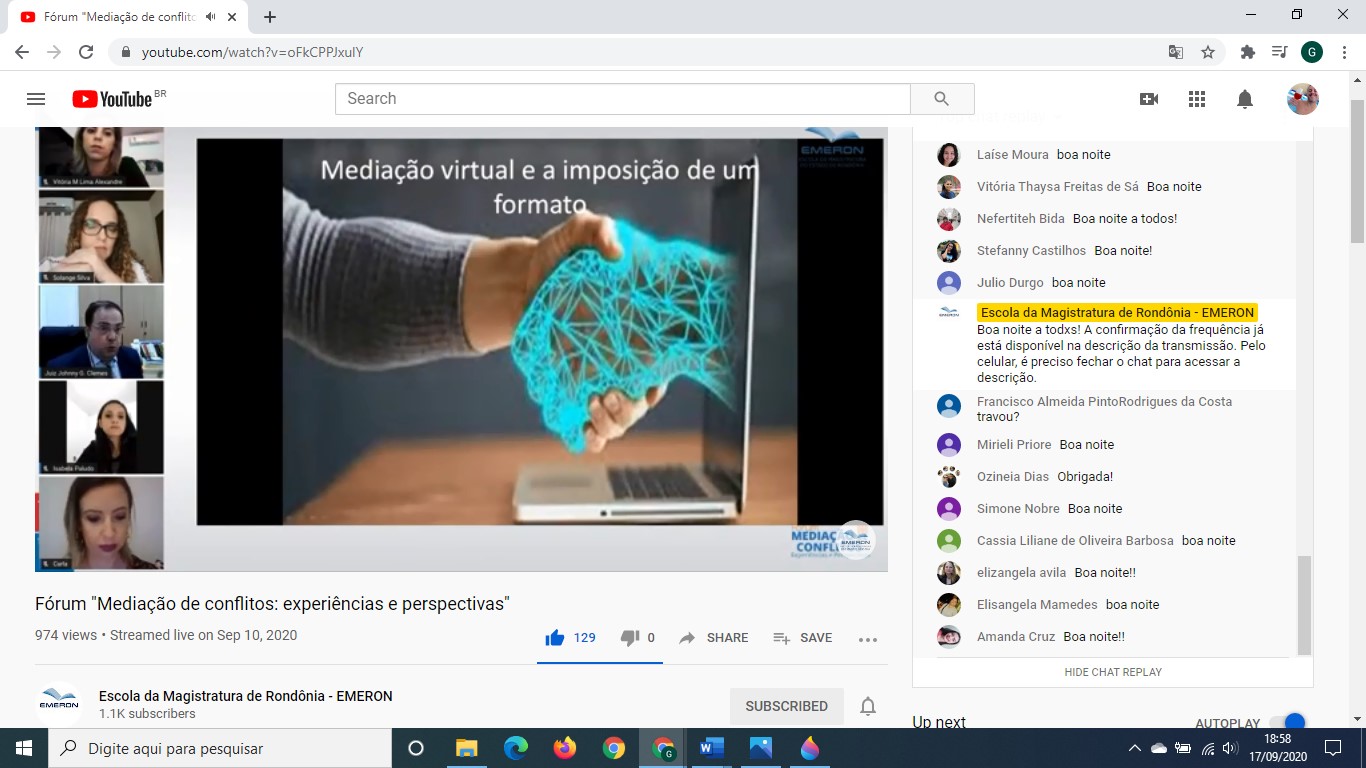Dislike the video with thumbs down

630,638
